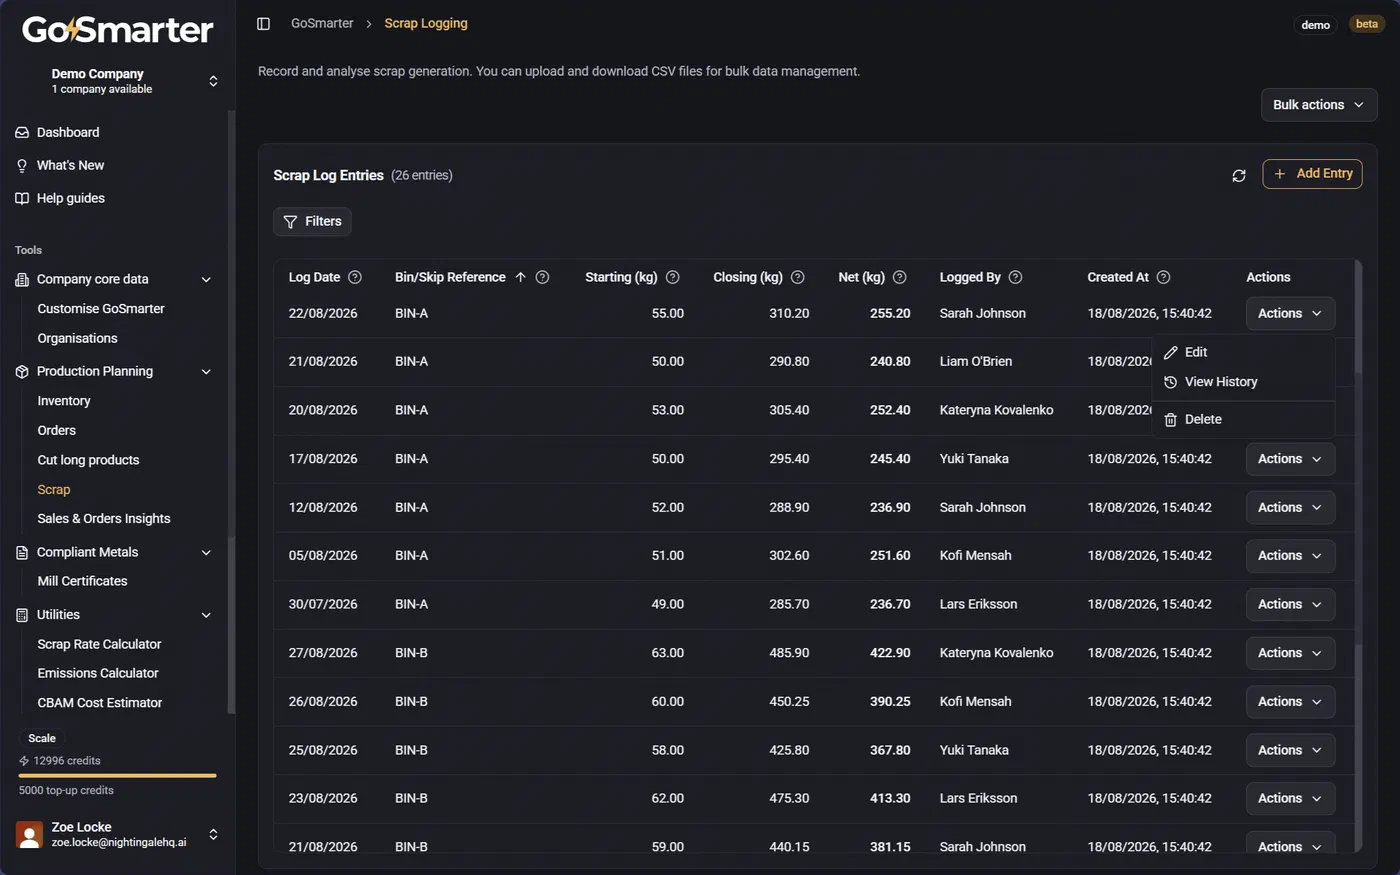Click the Add Entry button

1312,174
